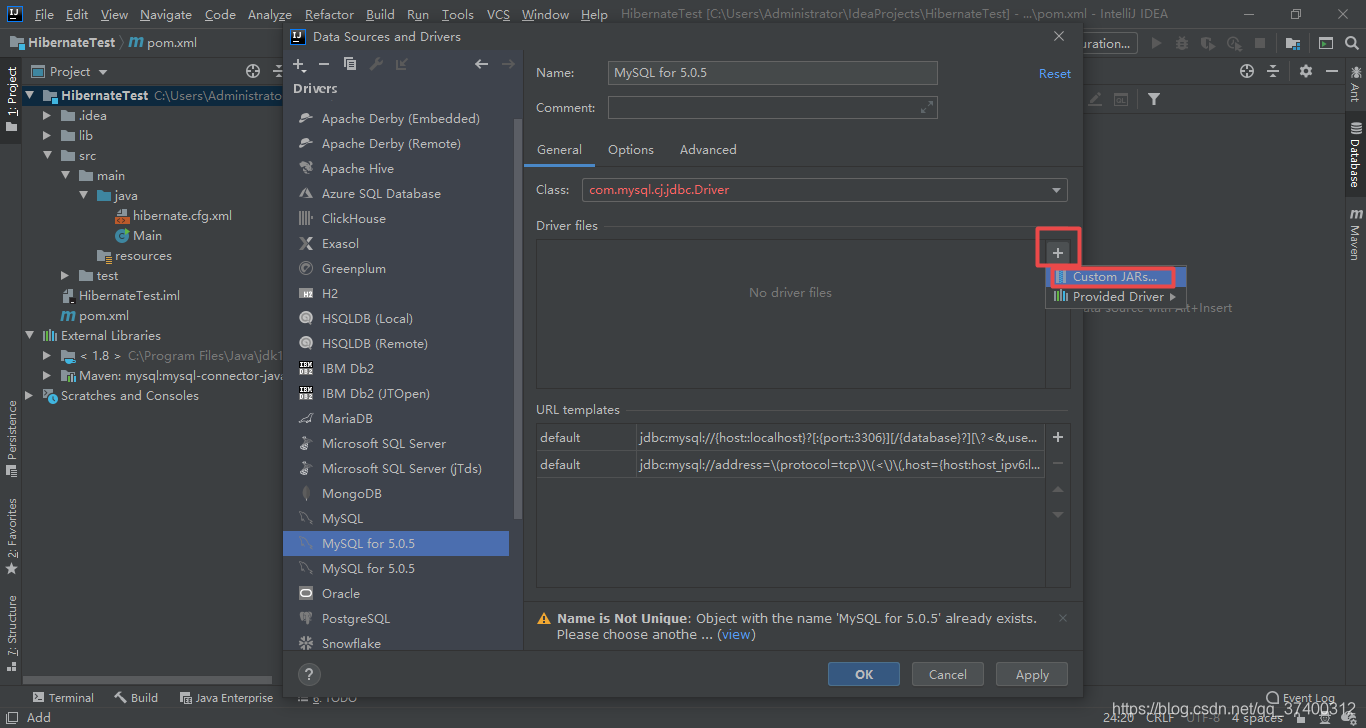
Task: Select hibernate.cfg.xml in project tree
Action: (182, 215)
